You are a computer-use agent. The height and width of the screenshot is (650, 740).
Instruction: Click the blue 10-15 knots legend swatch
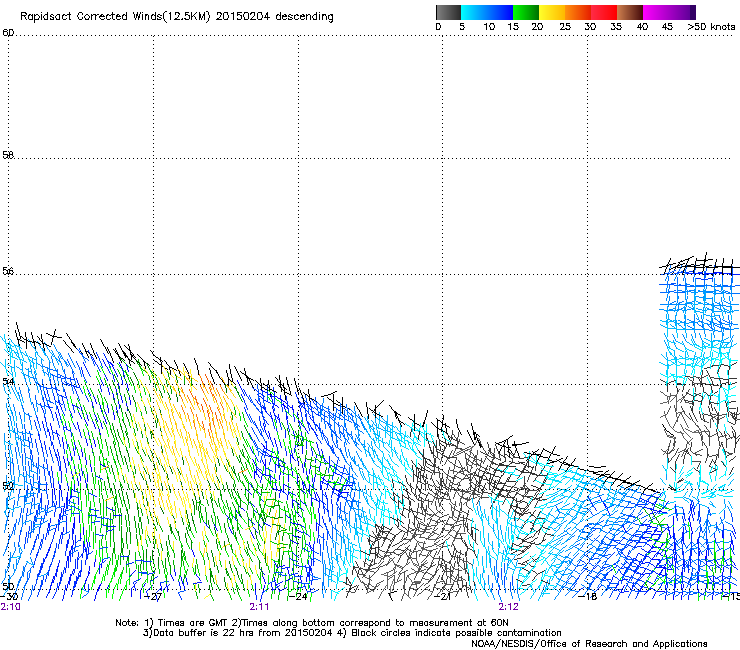click(500, 12)
